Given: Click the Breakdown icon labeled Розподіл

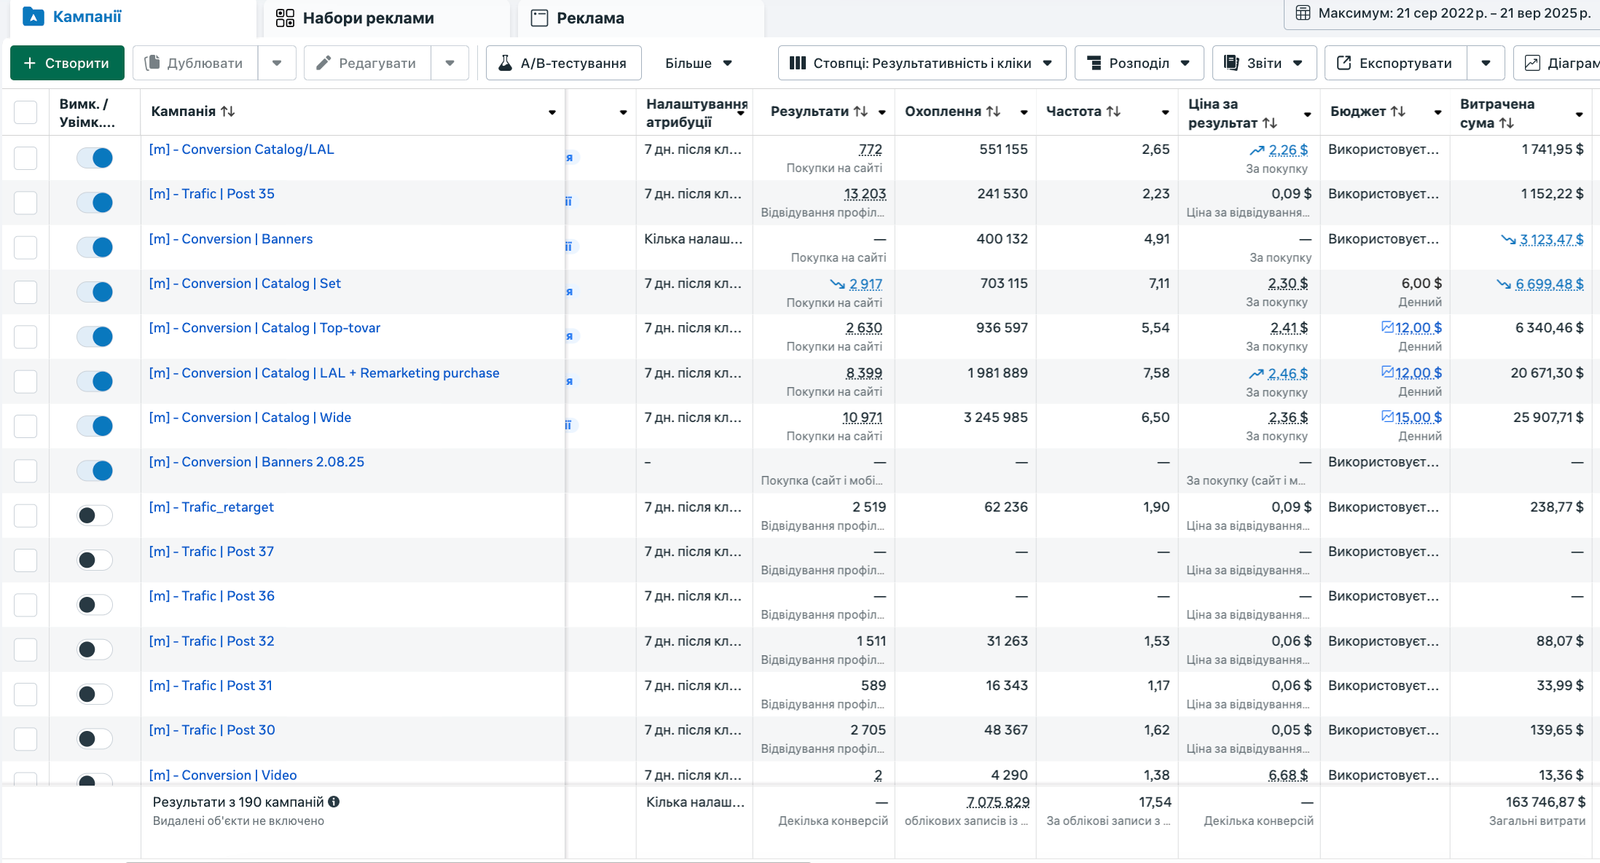Looking at the screenshot, I should click(x=1094, y=63).
